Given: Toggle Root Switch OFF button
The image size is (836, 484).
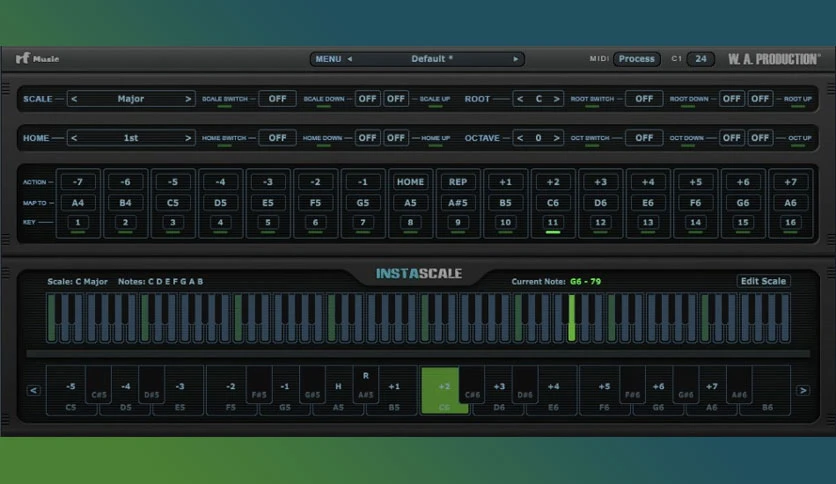Looking at the screenshot, I should 644,99.
